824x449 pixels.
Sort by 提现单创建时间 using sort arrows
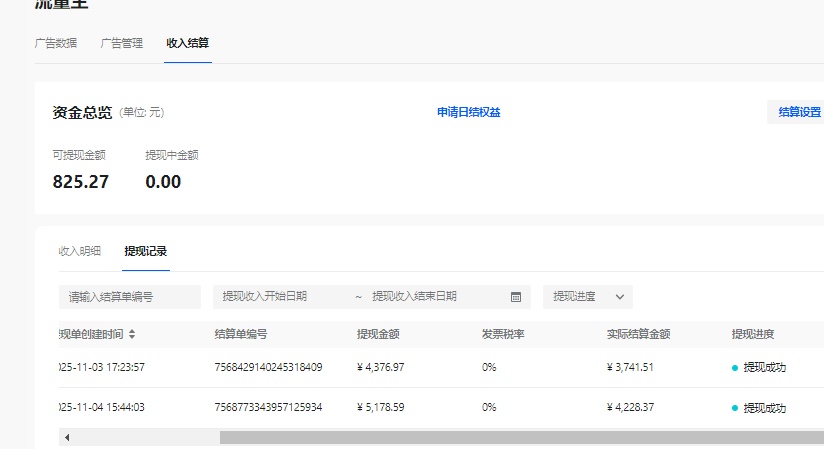[x=132, y=334]
